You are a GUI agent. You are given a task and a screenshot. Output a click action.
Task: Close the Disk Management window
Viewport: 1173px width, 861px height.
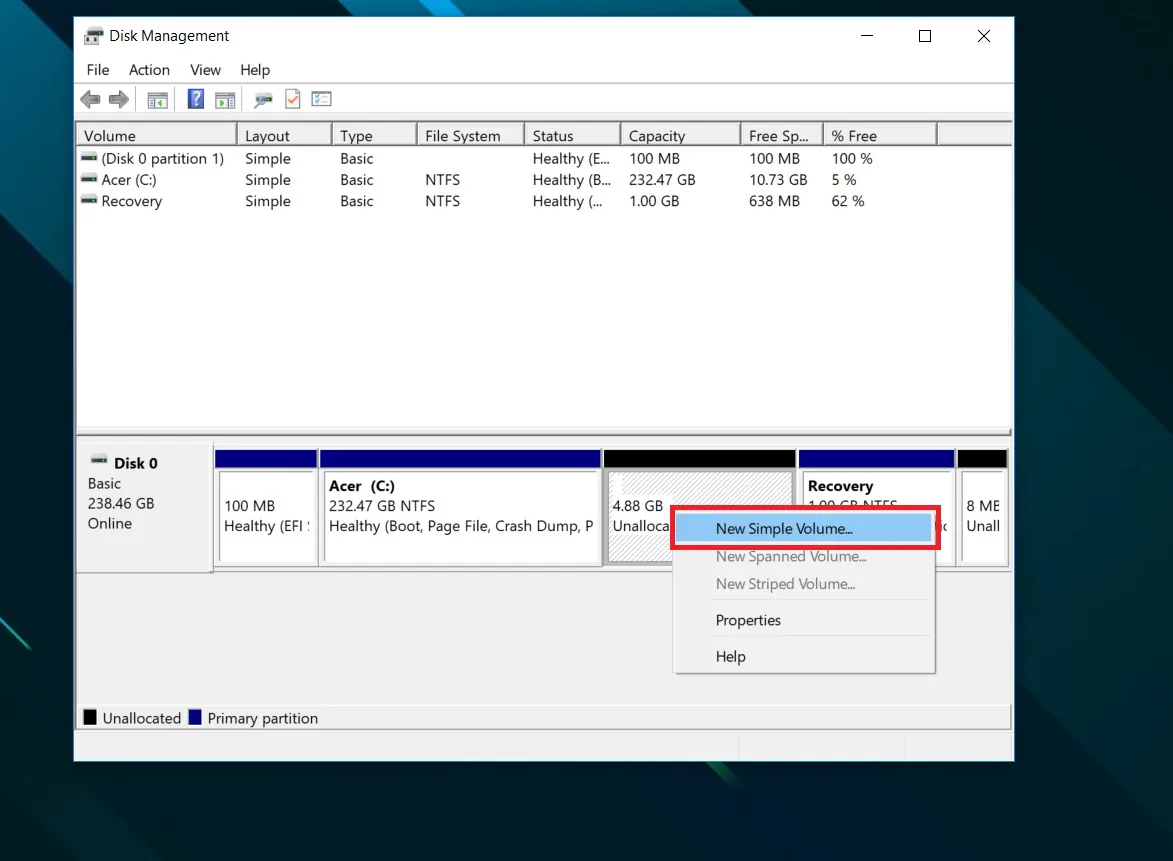984,36
